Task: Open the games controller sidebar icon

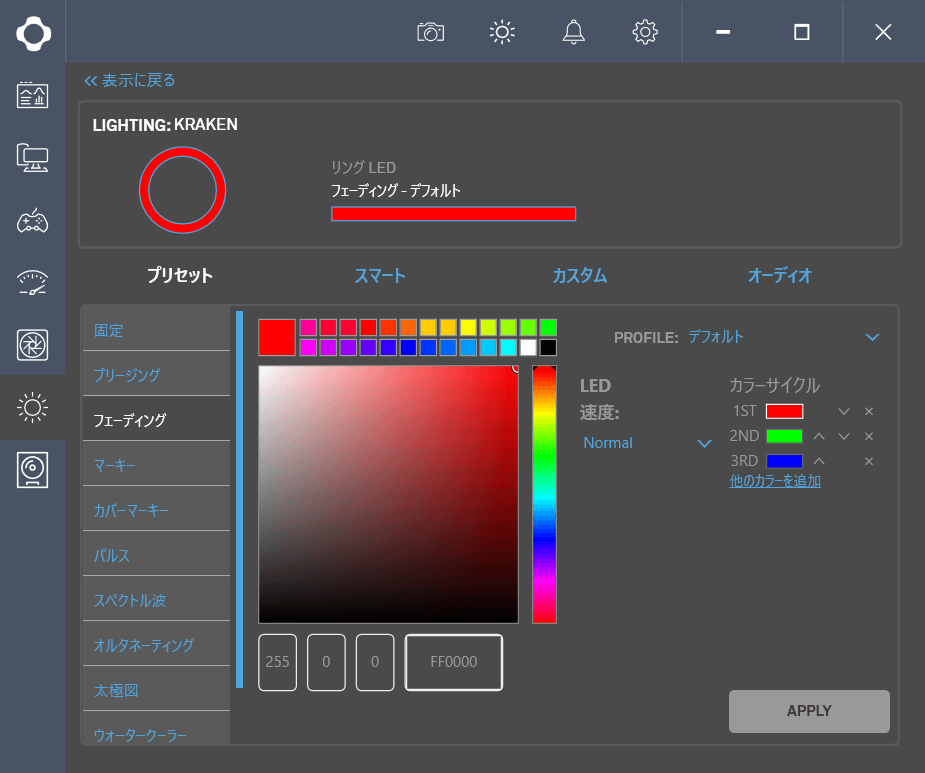Action: click(x=32, y=221)
